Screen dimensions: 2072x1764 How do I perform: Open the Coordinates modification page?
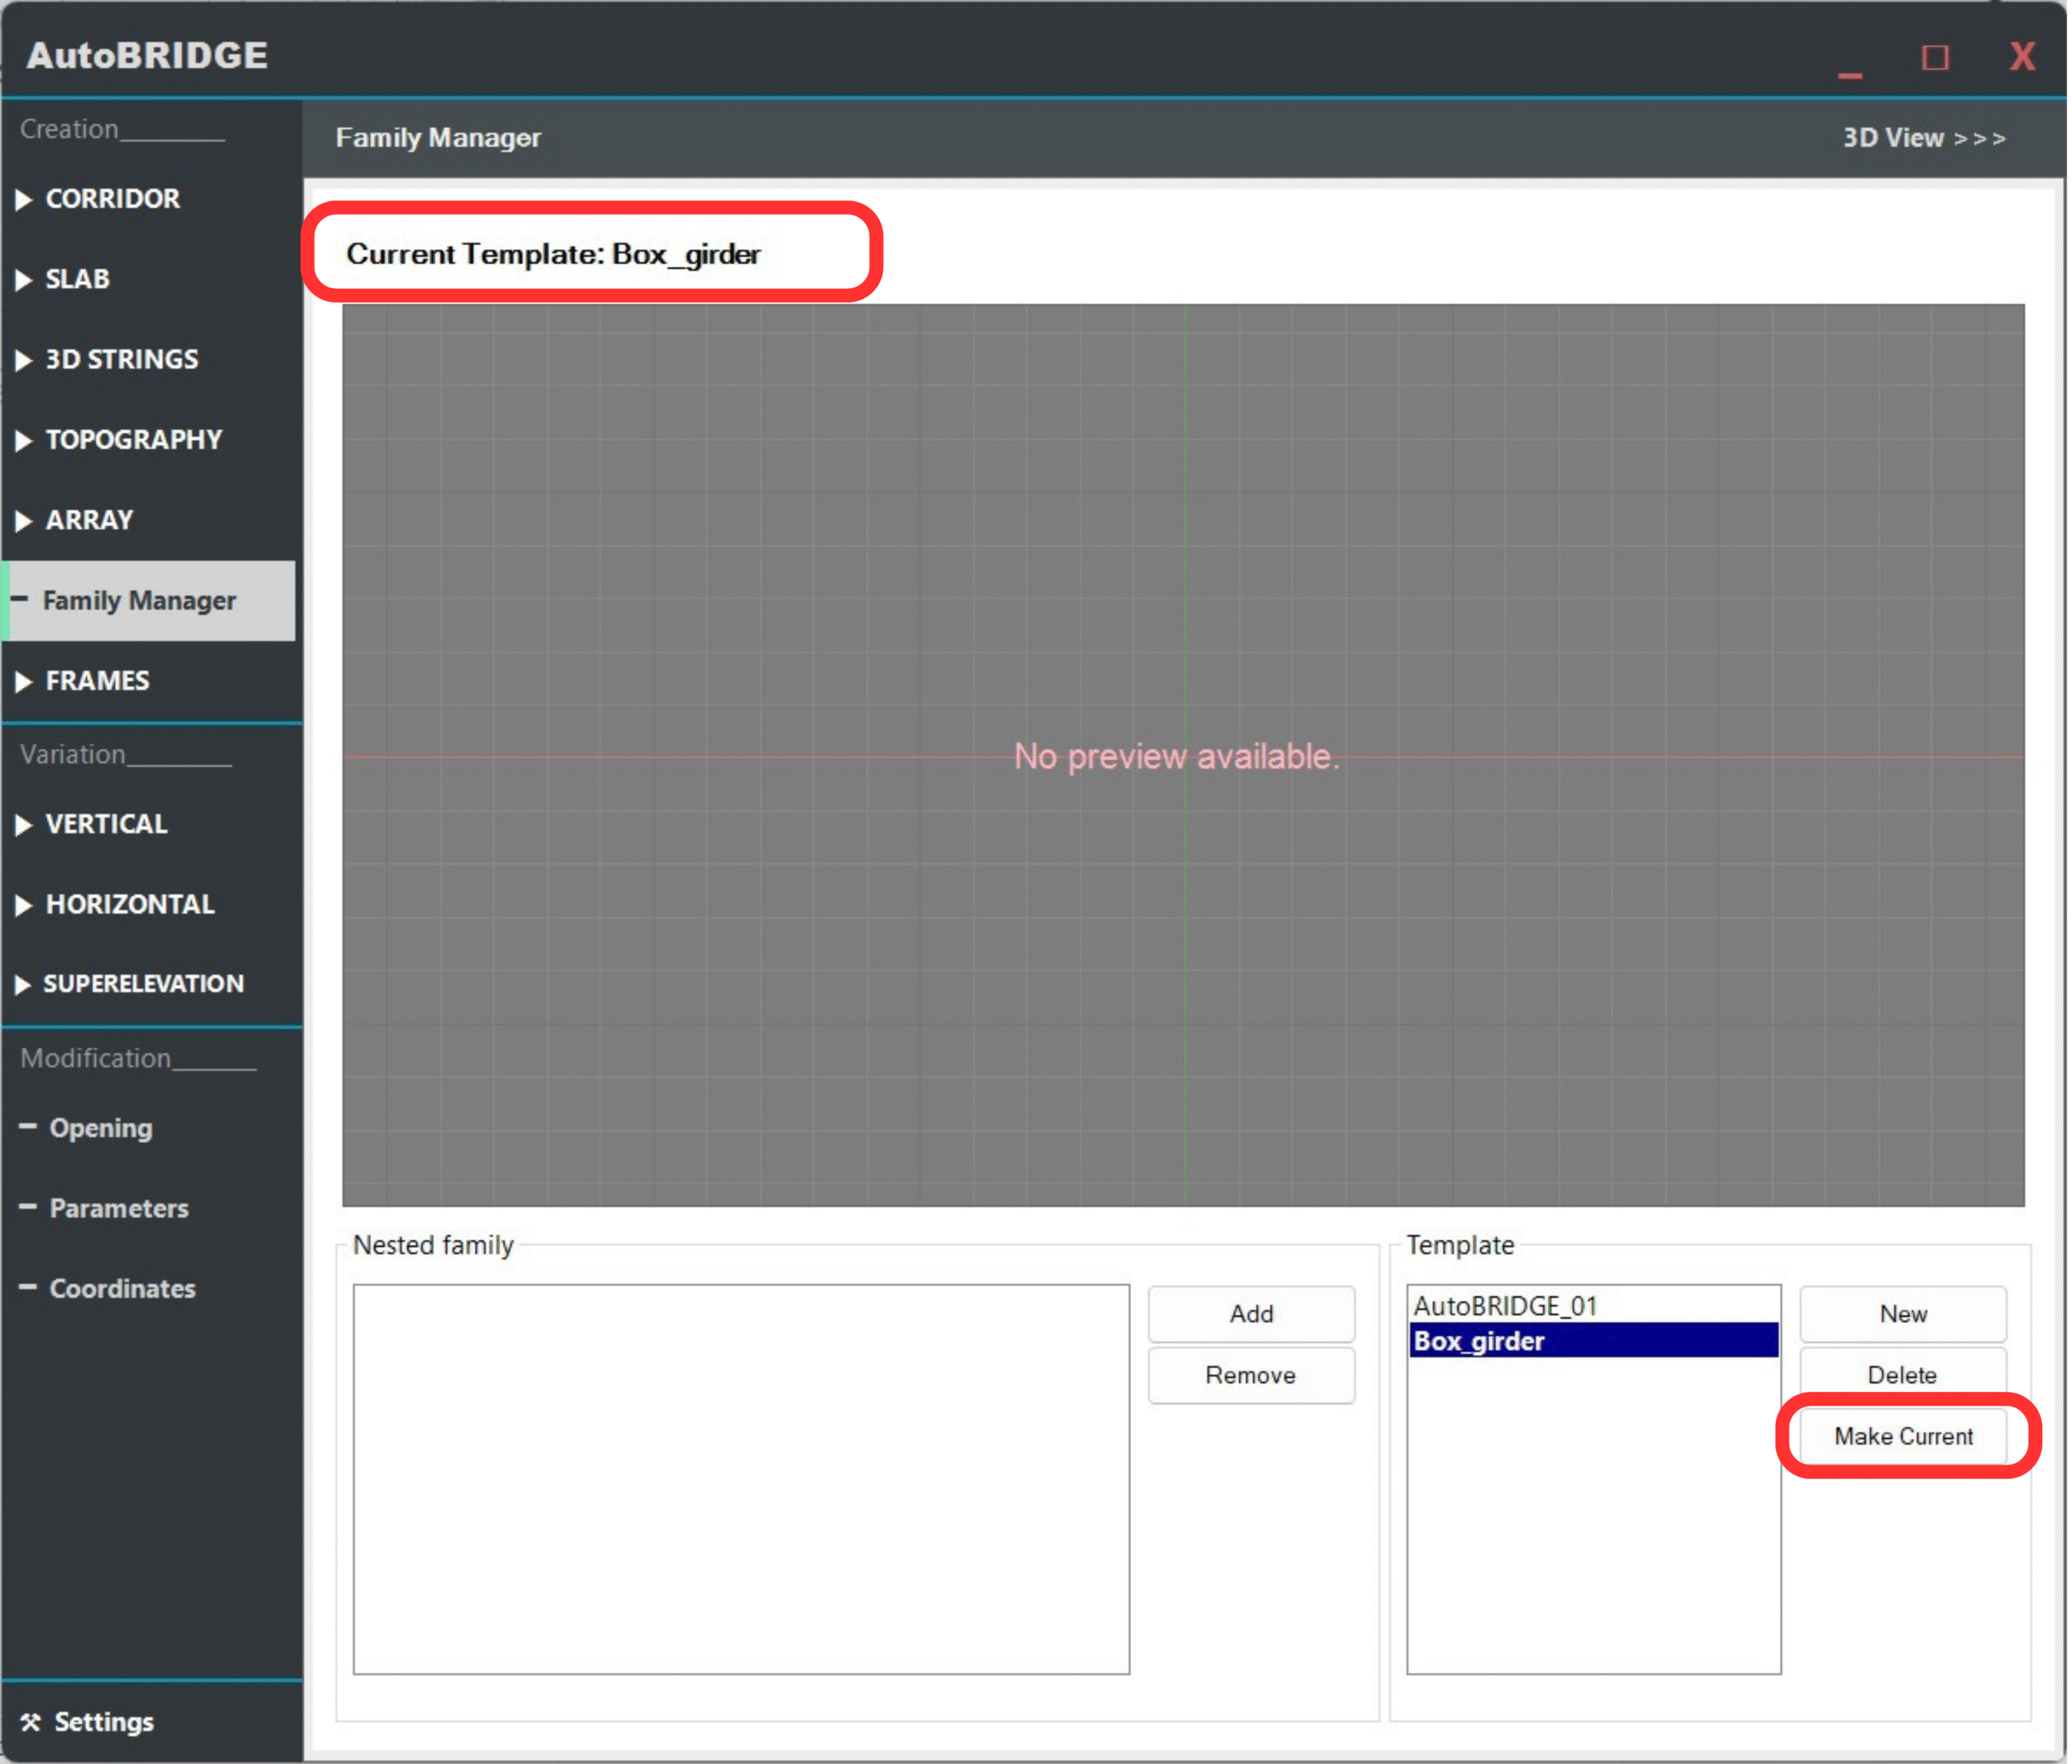point(122,1291)
